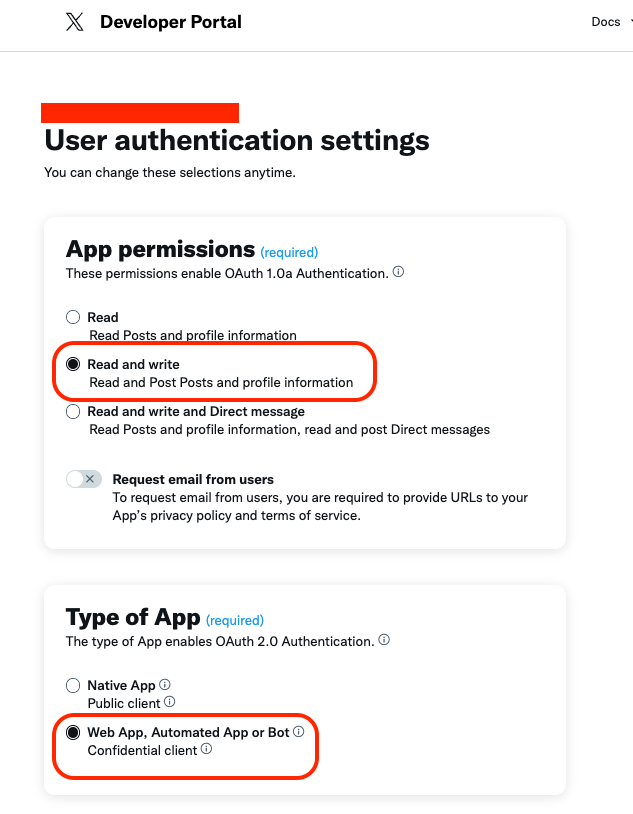The width and height of the screenshot is (633, 814).
Task: Click info icon after Web App, Automated App or Bot
Action: 299,731
